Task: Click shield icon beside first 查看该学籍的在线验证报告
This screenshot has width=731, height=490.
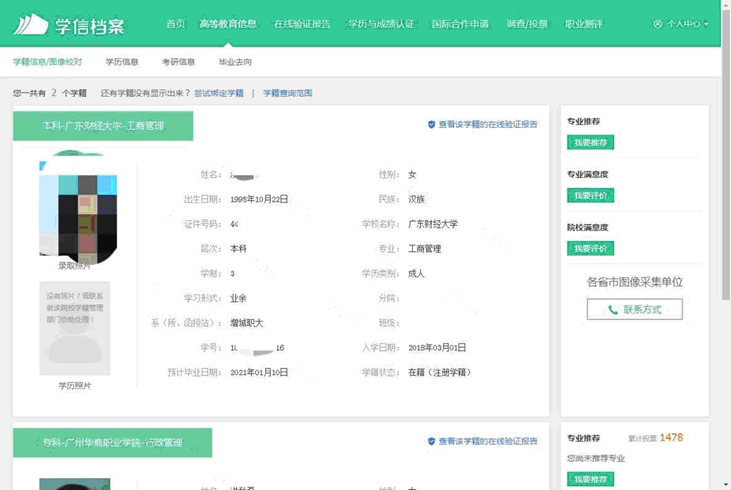Action: click(431, 125)
